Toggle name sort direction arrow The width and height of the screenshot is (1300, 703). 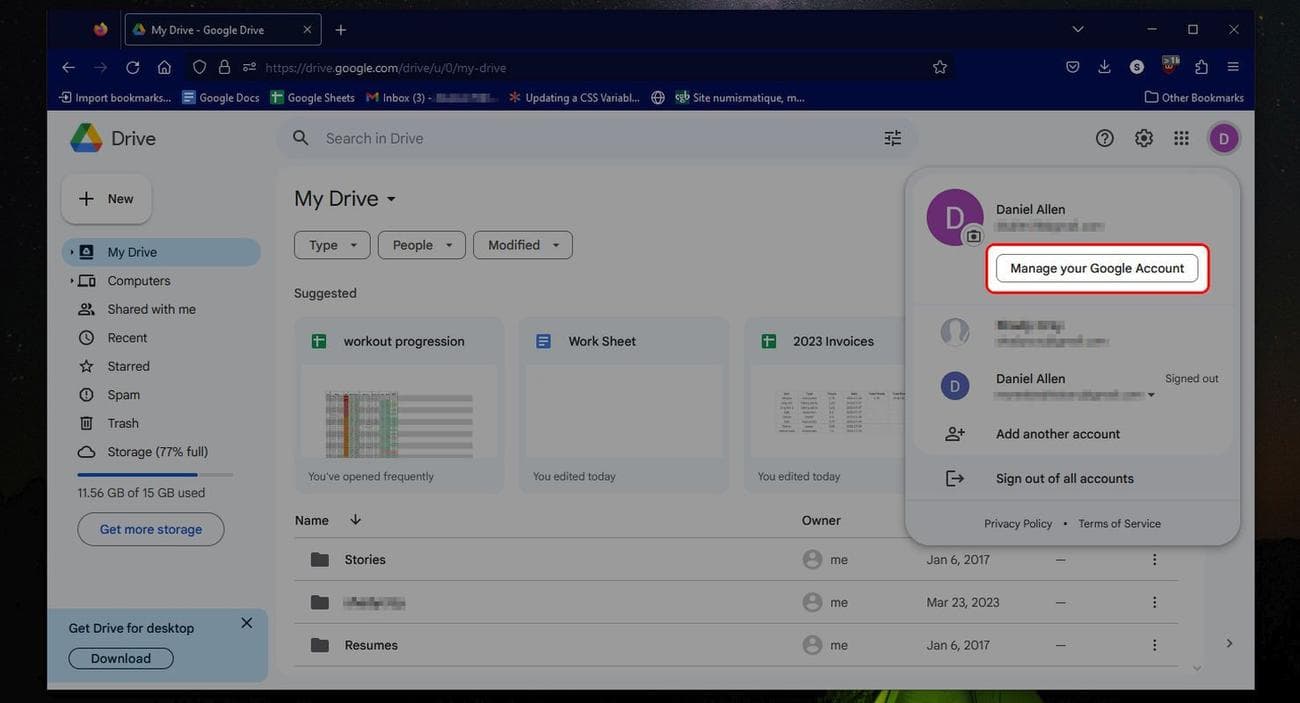point(355,520)
